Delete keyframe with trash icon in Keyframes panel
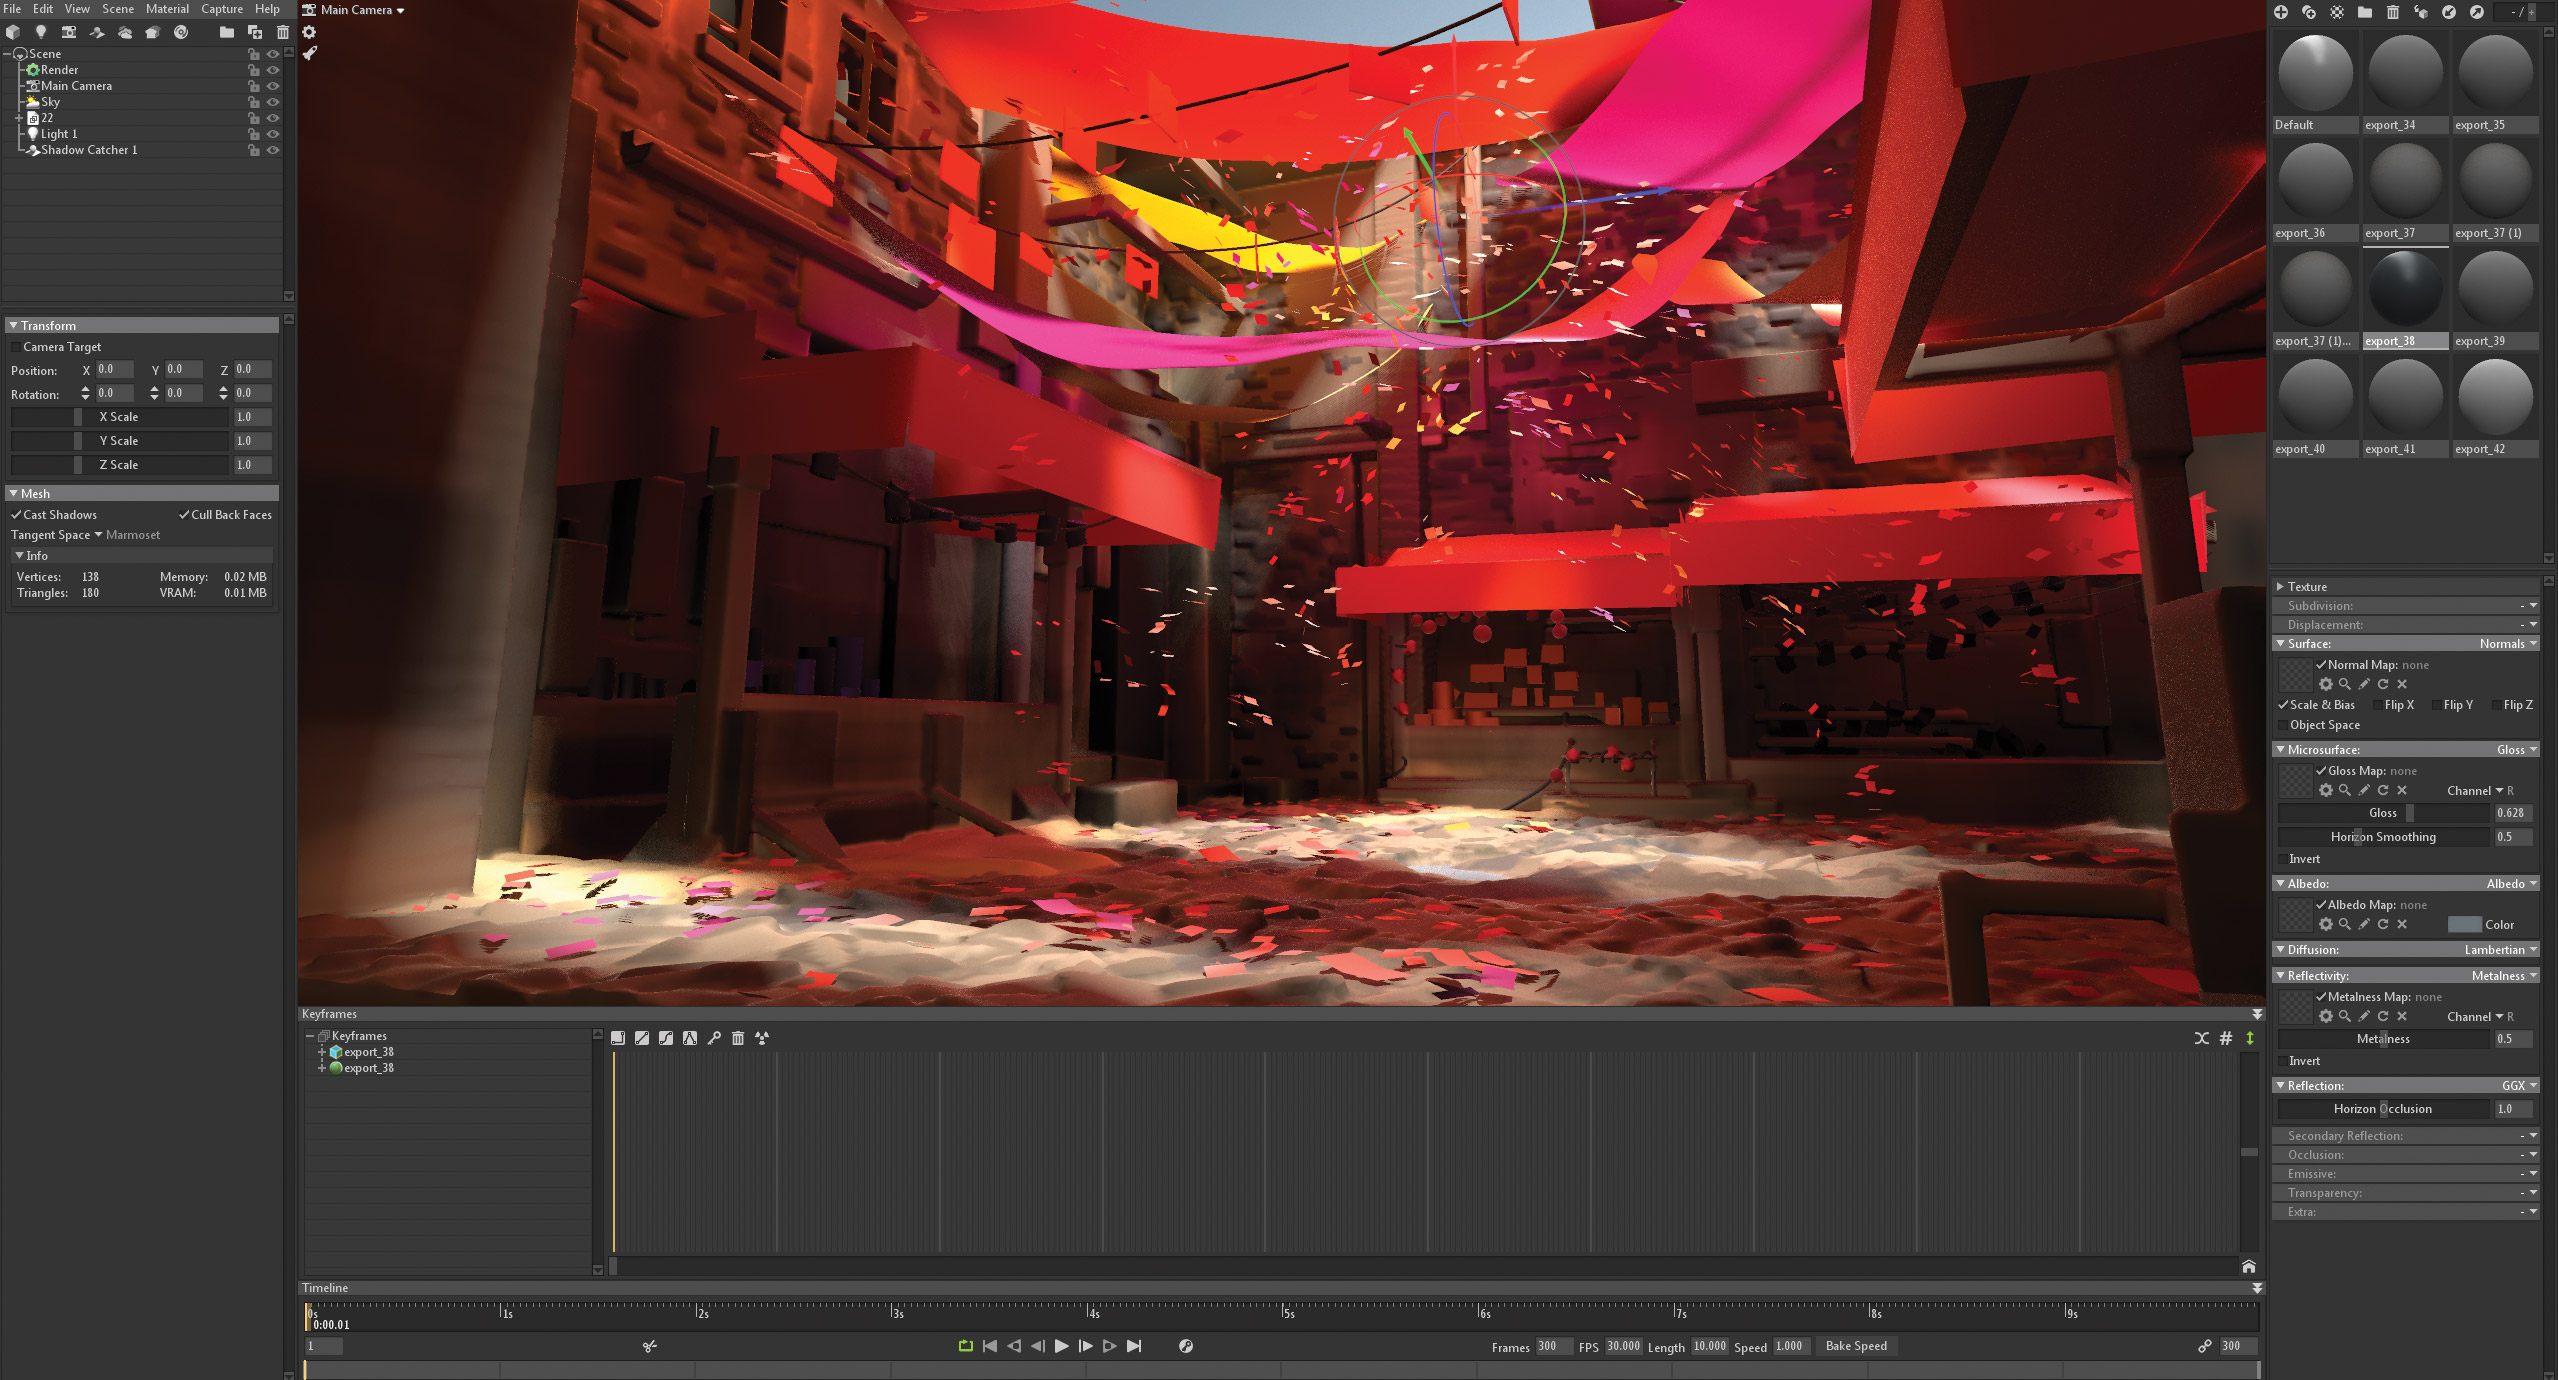 pyautogui.click(x=738, y=1038)
